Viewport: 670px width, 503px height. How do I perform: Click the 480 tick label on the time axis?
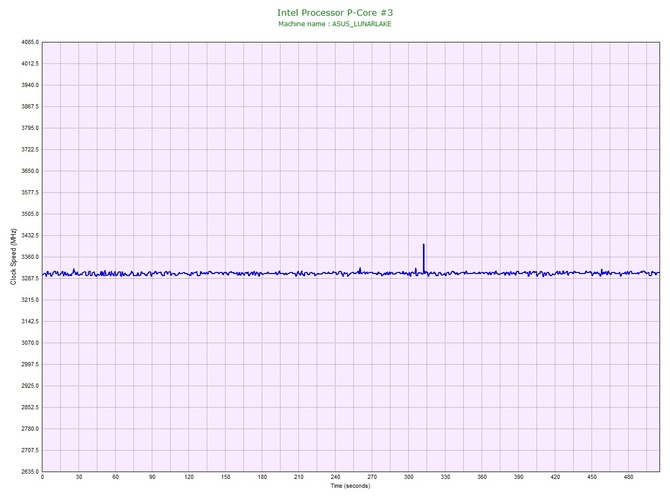pyautogui.click(x=629, y=477)
